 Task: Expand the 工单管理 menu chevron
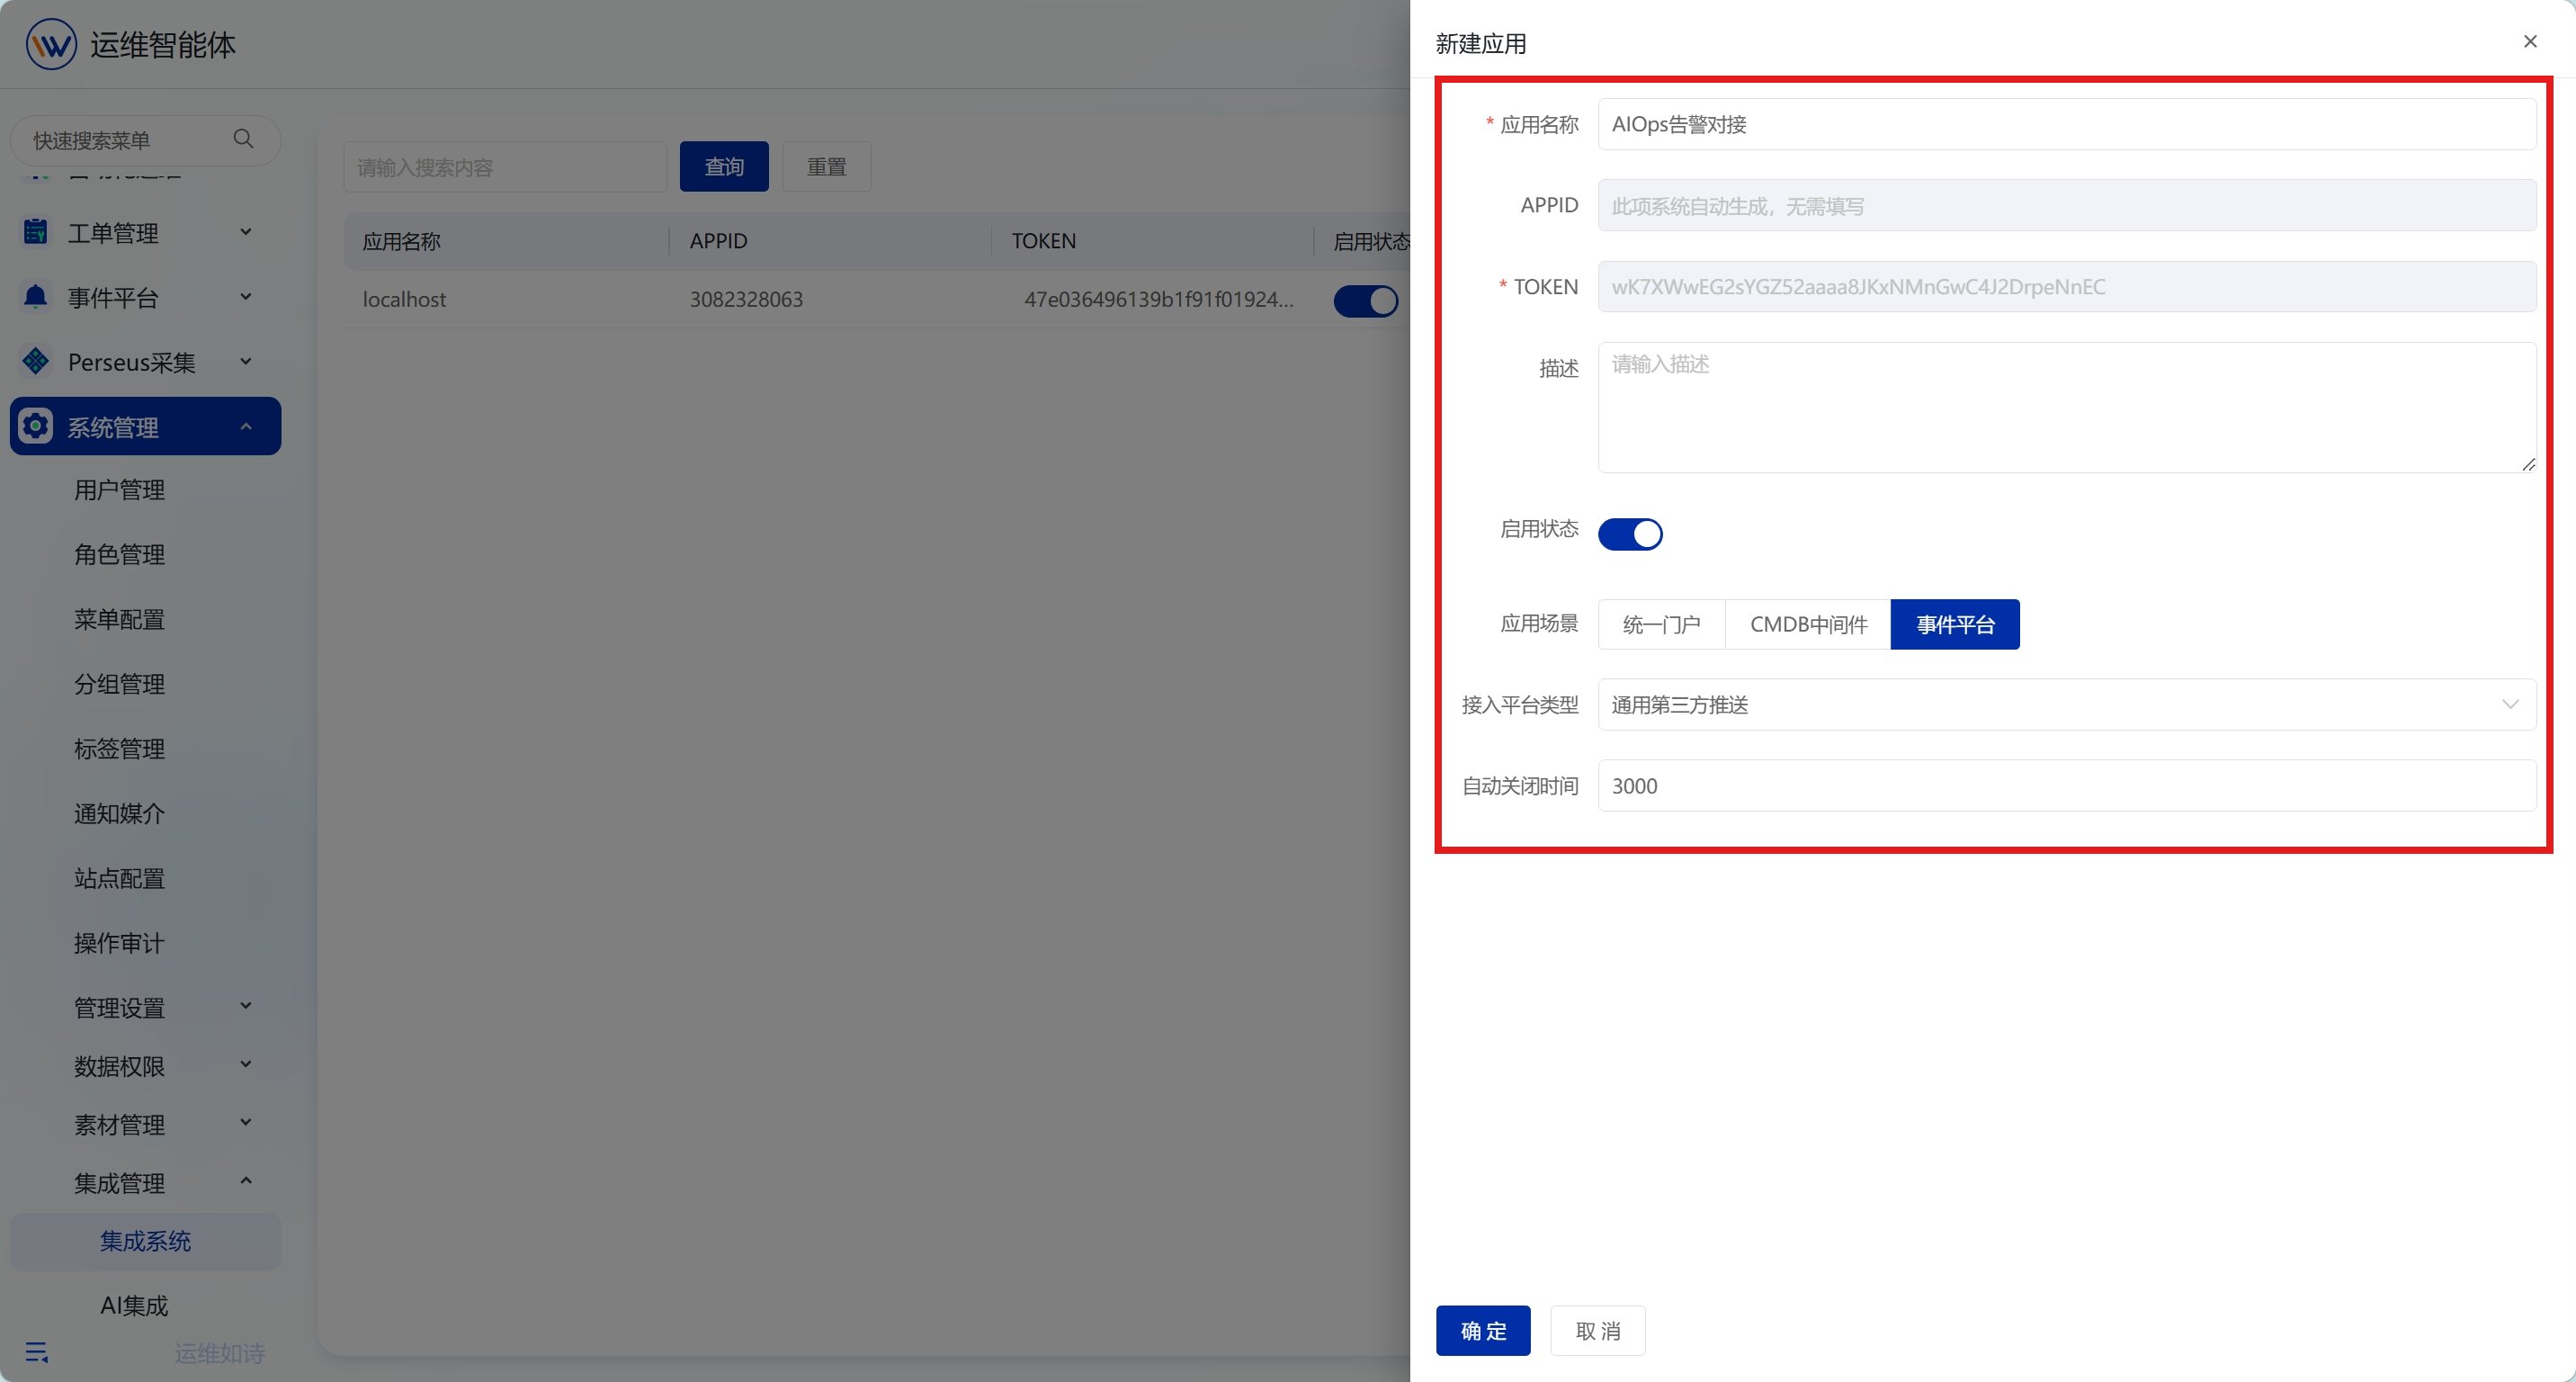[246, 232]
